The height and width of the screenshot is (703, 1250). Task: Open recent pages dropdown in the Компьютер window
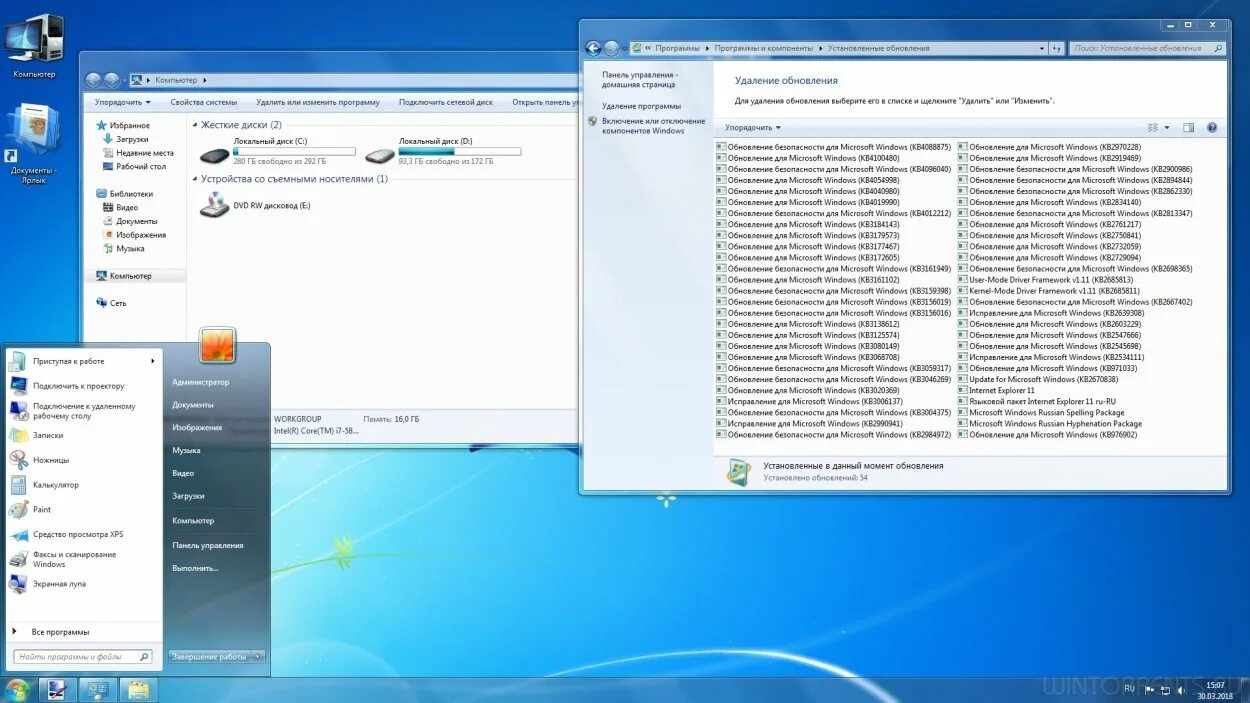click(x=124, y=80)
